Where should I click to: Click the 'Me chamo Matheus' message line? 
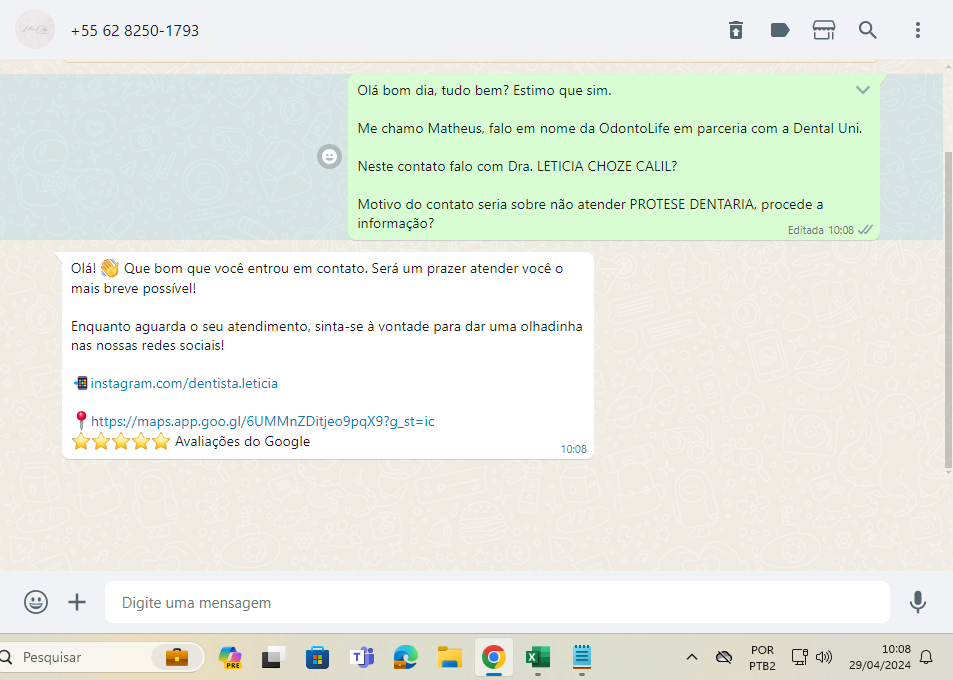click(x=610, y=128)
